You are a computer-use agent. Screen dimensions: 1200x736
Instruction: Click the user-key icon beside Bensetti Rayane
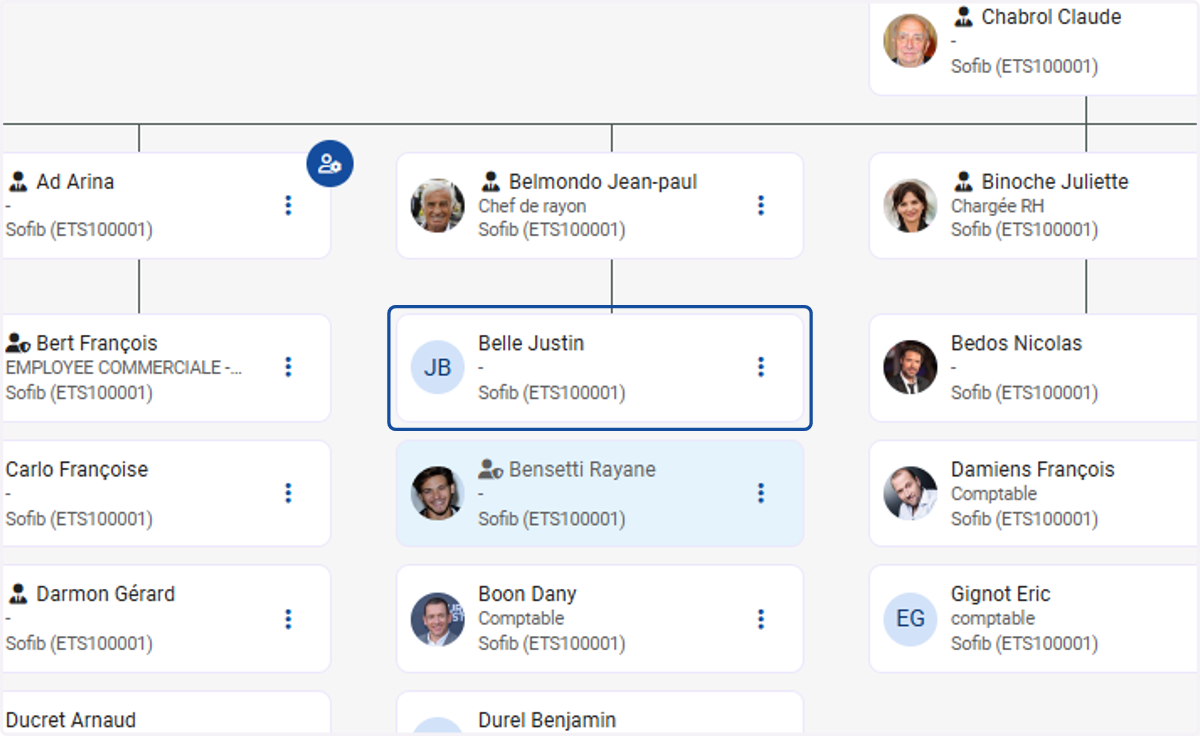click(x=490, y=469)
